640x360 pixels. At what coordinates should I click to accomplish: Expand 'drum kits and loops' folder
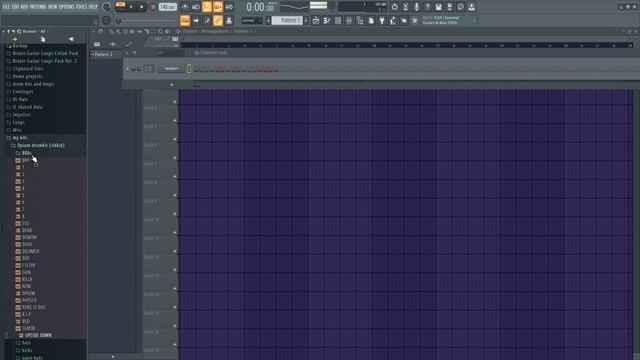click(30, 84)
